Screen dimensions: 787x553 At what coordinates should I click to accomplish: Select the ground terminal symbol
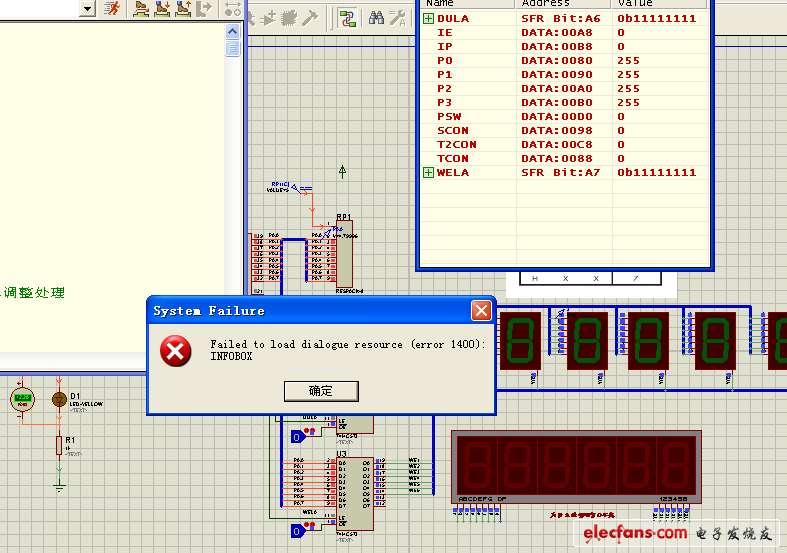[59, 486]
